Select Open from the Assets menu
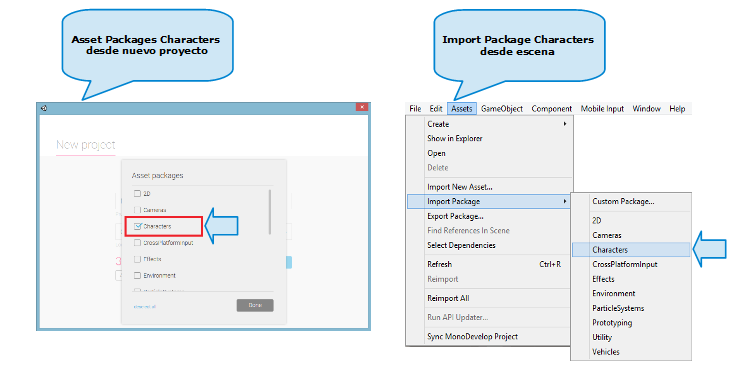Viewport: 755px width, 371px height. (490, 154)
